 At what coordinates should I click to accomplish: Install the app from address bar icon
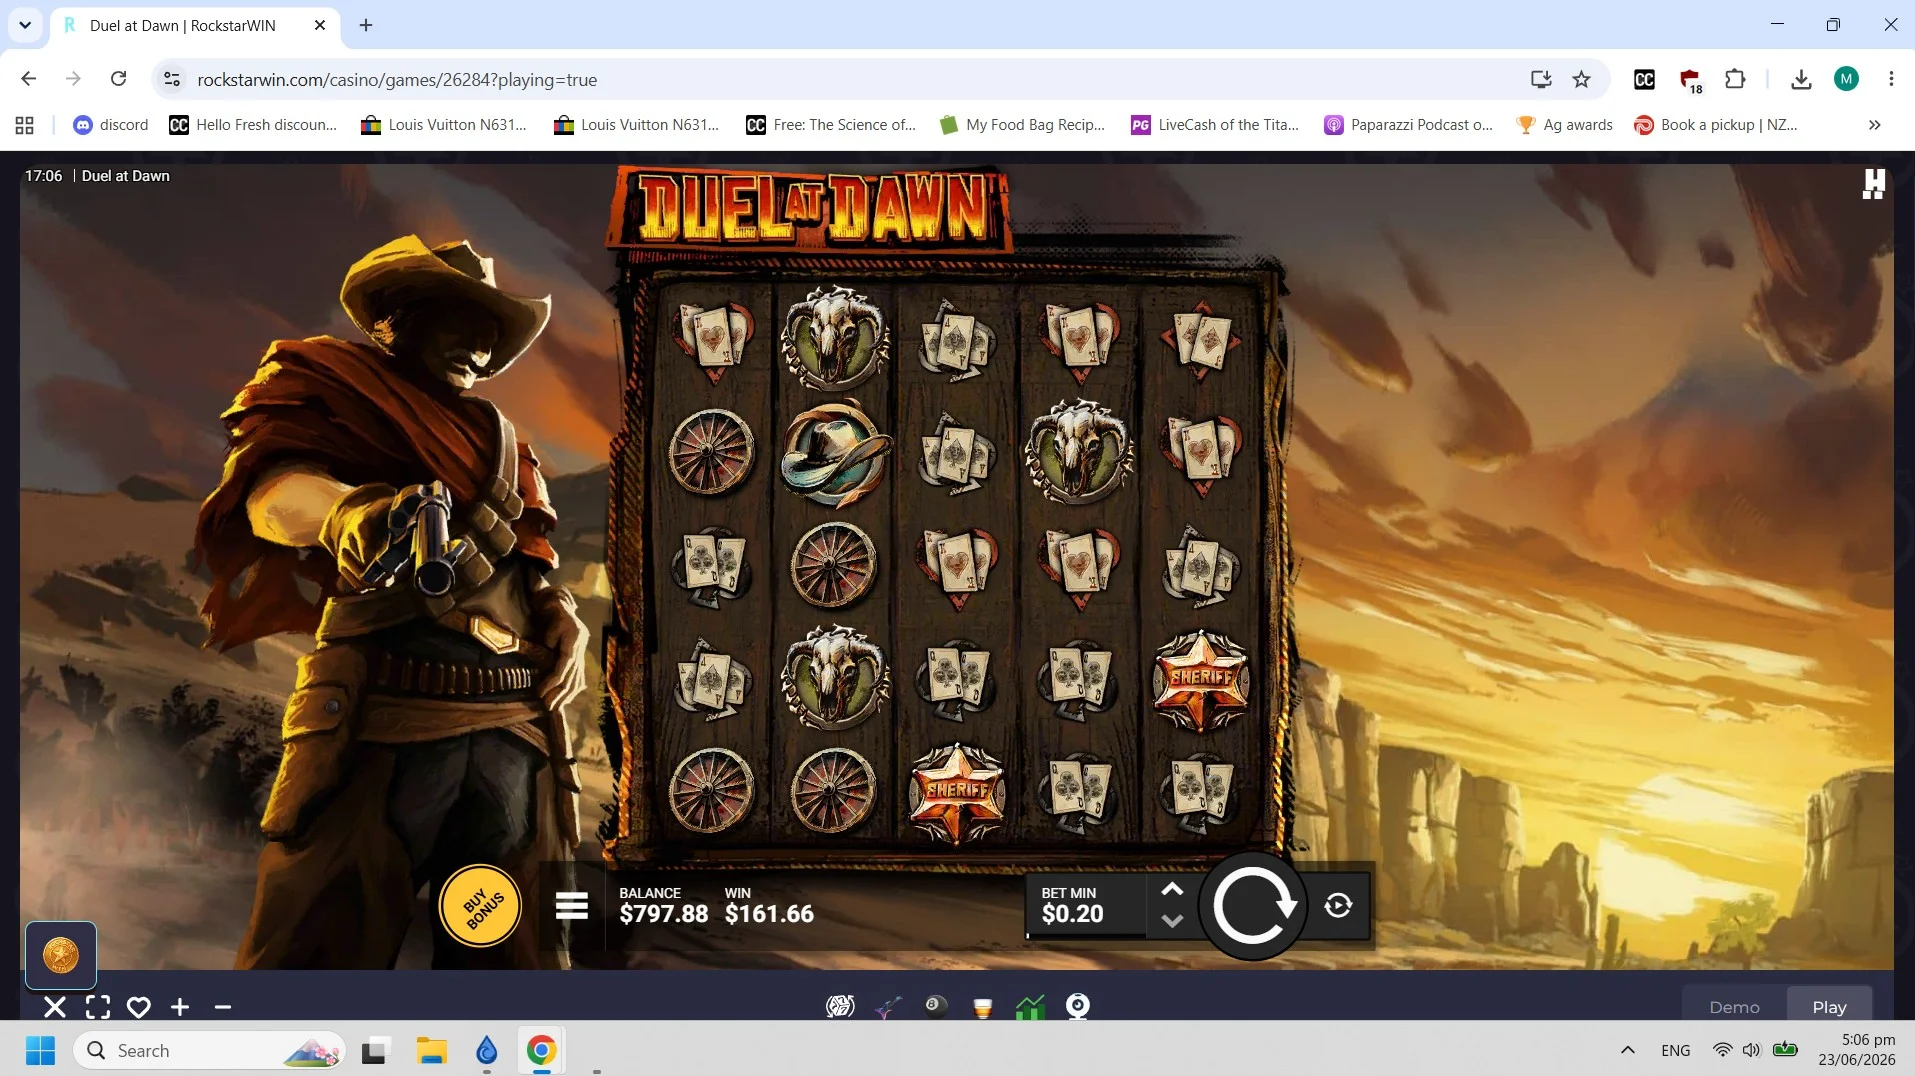click(x=1540, y=79)
